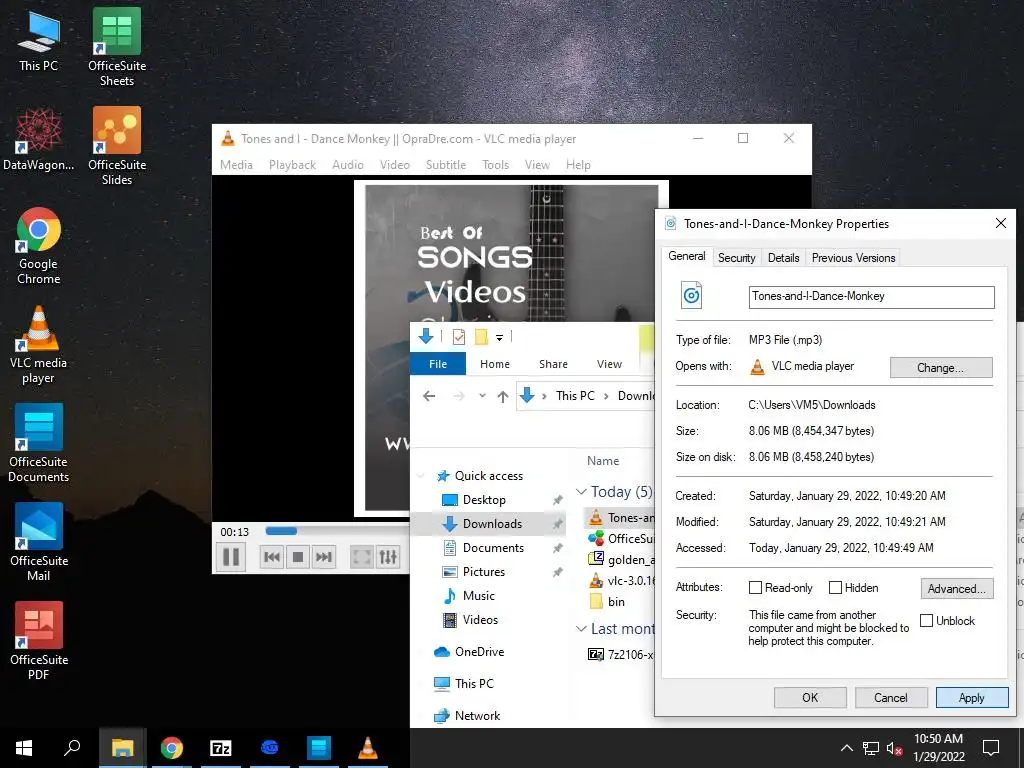Click OK in Properties dialog
Screen dimensions: 1024x768
click(x=810, y=697)
